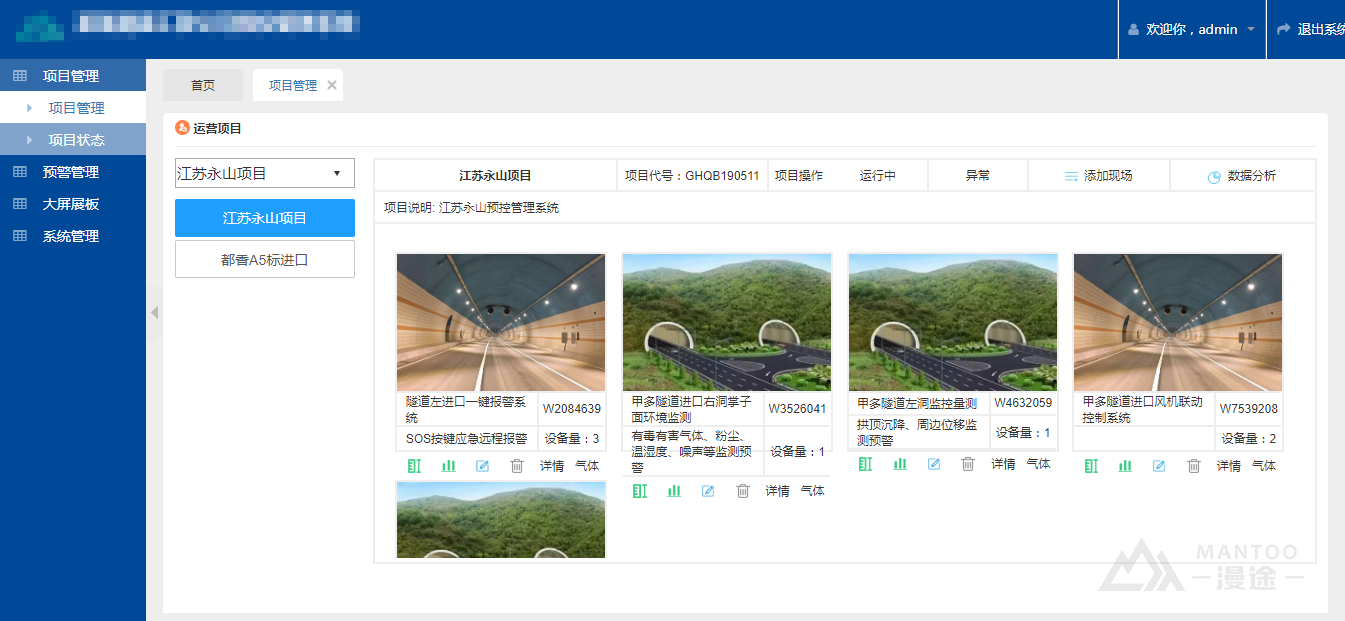Open 详情 link for 甲多隧道进口右洞掌子面环境监测
This screenshot has height=621, width=1345.
point(777,491)
